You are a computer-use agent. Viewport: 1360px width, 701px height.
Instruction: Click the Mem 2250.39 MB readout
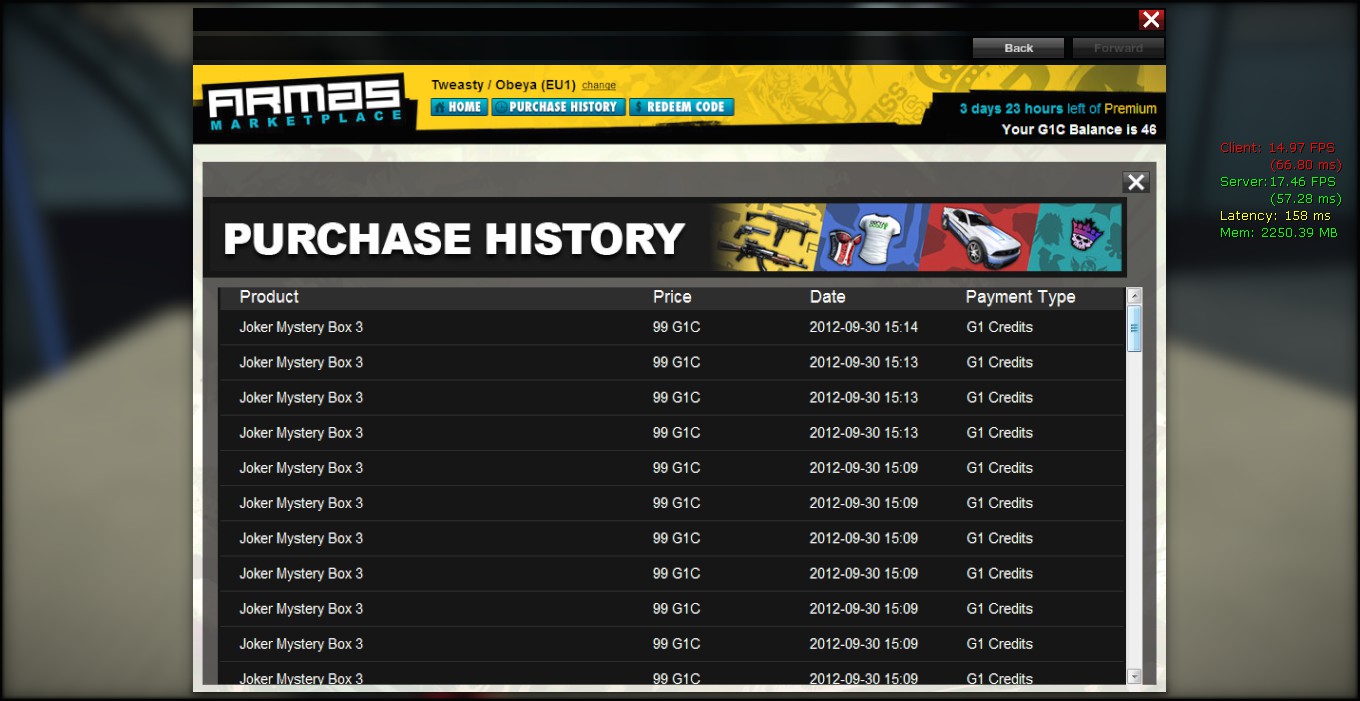(x=1279, y=233)
